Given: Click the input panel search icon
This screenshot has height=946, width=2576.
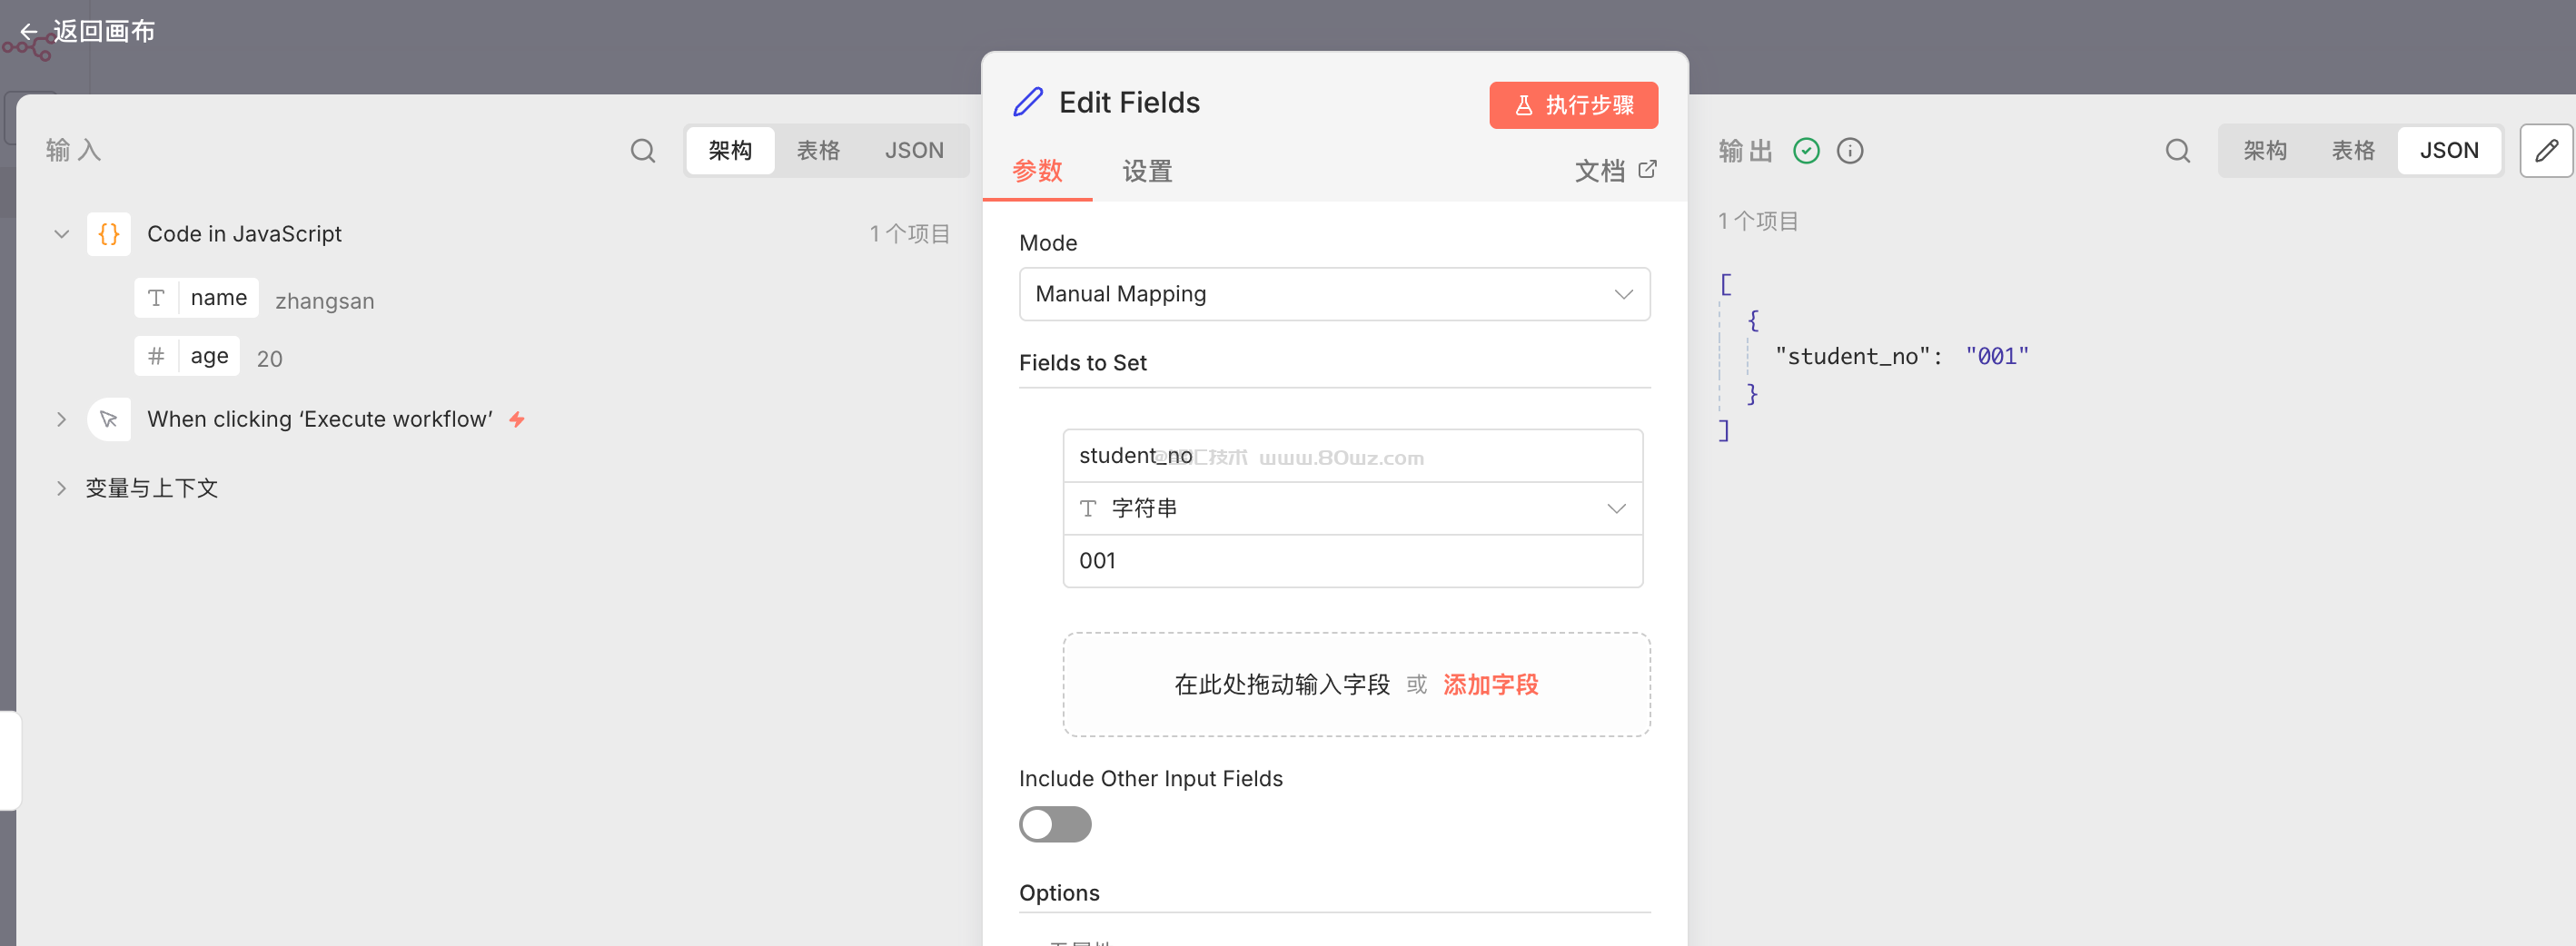Looking at the screenshot, I should [643, 151].
